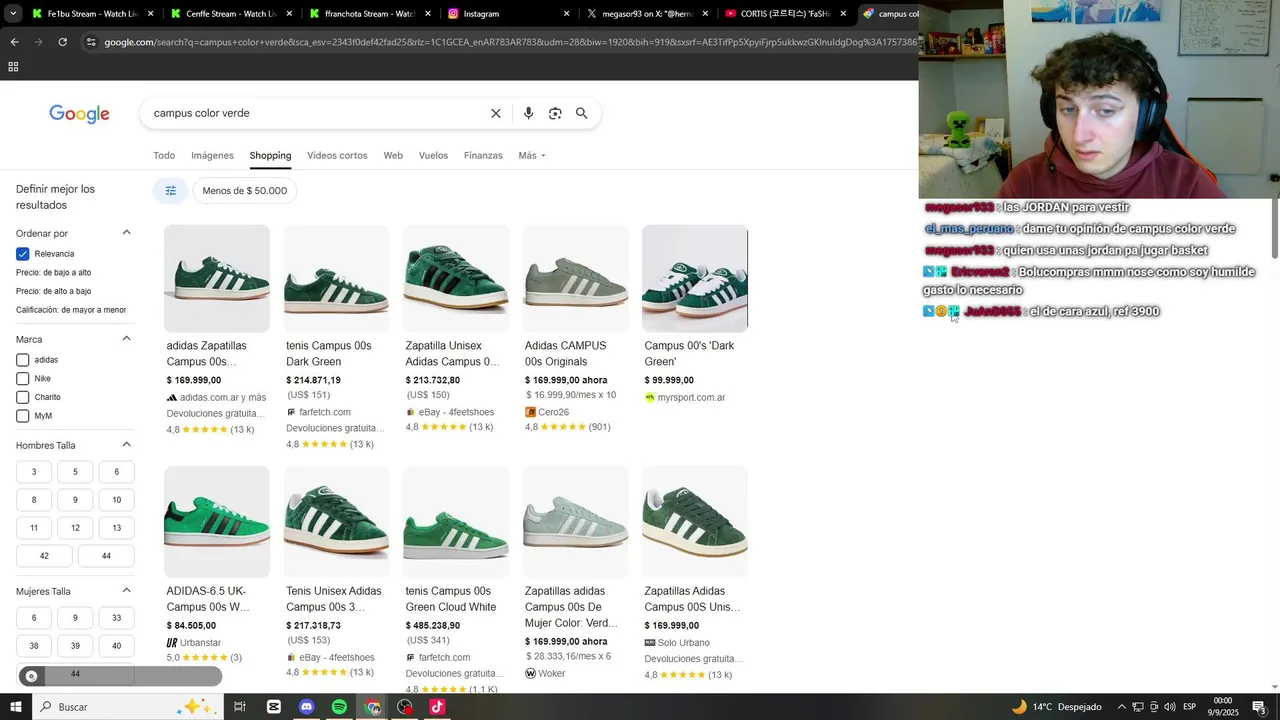Open network icon in system tray
The width and height of the screenshot is (1280, 720).
[x=1137, y=707]
